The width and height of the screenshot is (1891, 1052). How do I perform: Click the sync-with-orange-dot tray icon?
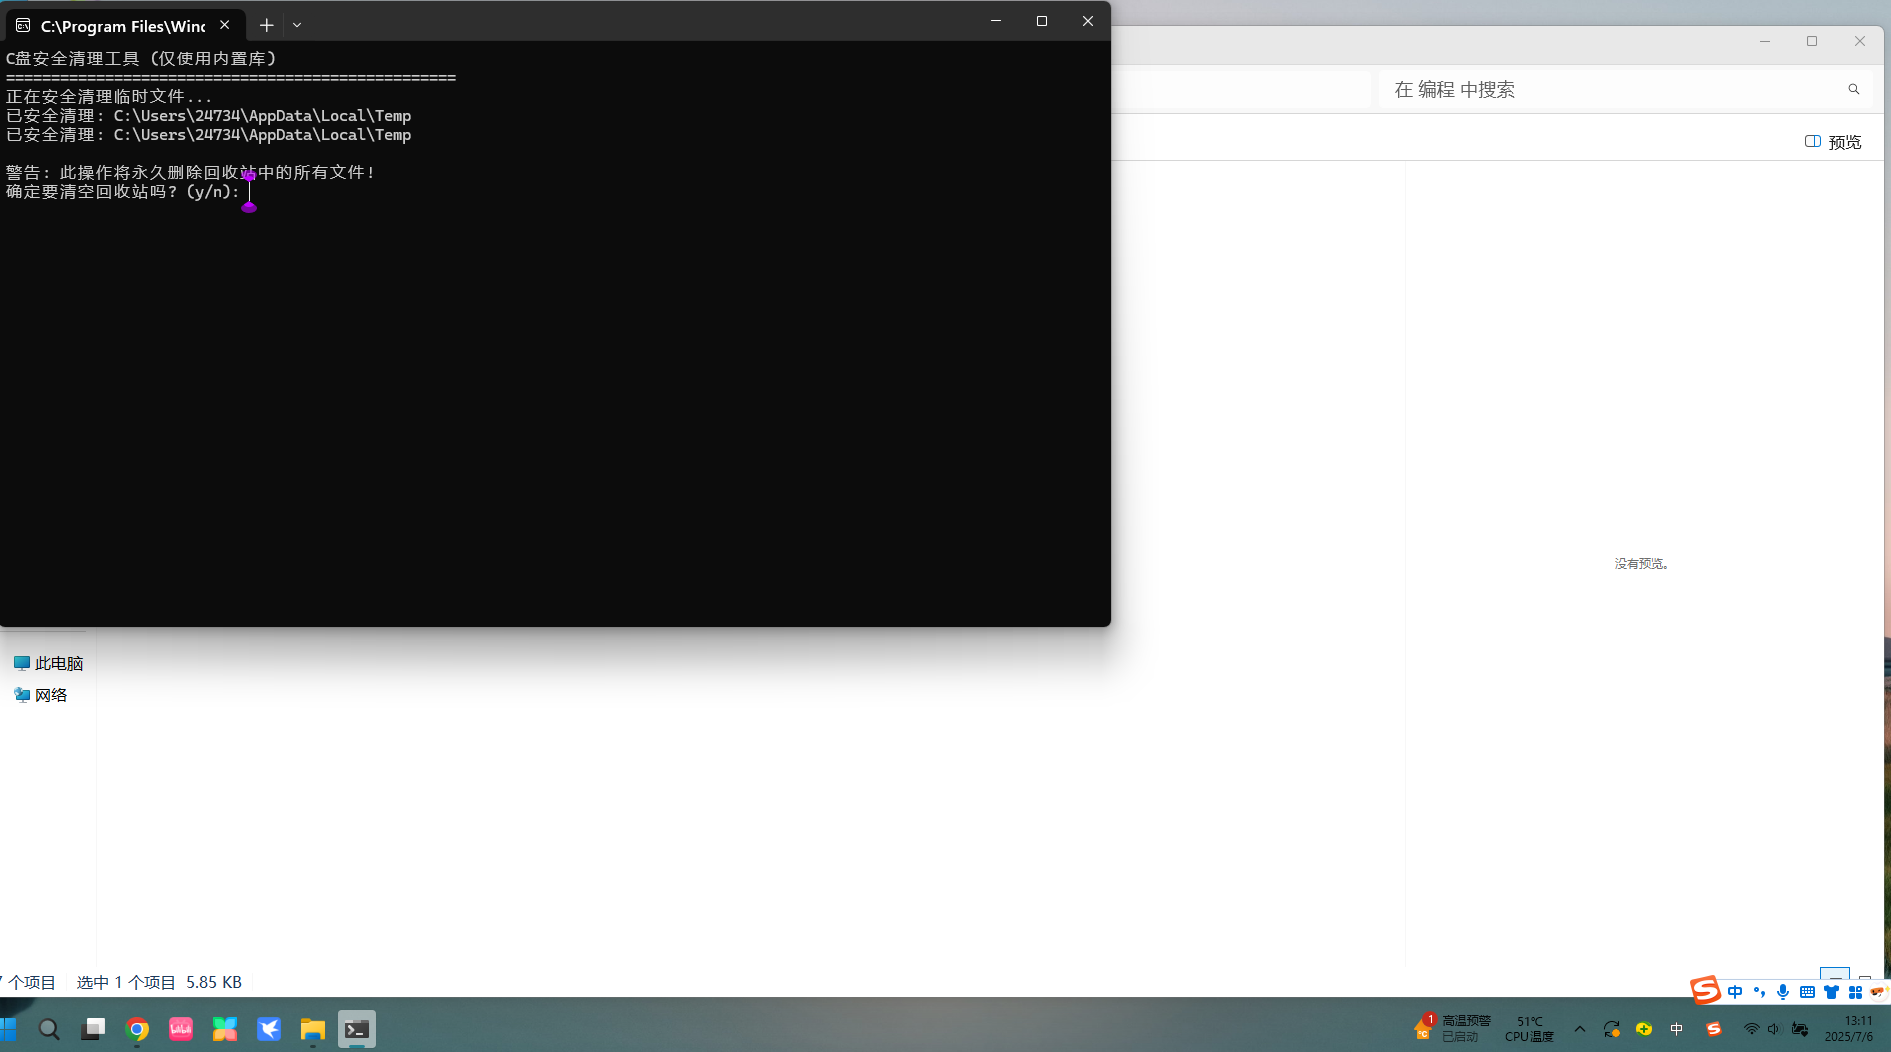pos(1611,1029)
